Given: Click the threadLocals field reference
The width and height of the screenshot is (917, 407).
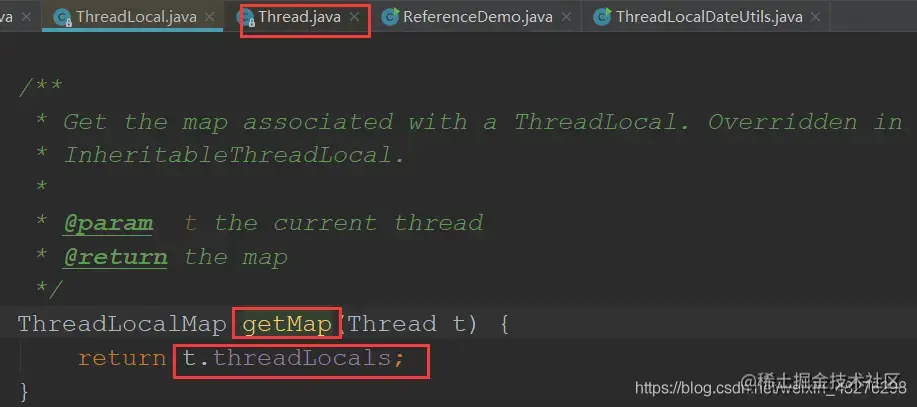Looking at the screenshot, I should pos(302,357).
